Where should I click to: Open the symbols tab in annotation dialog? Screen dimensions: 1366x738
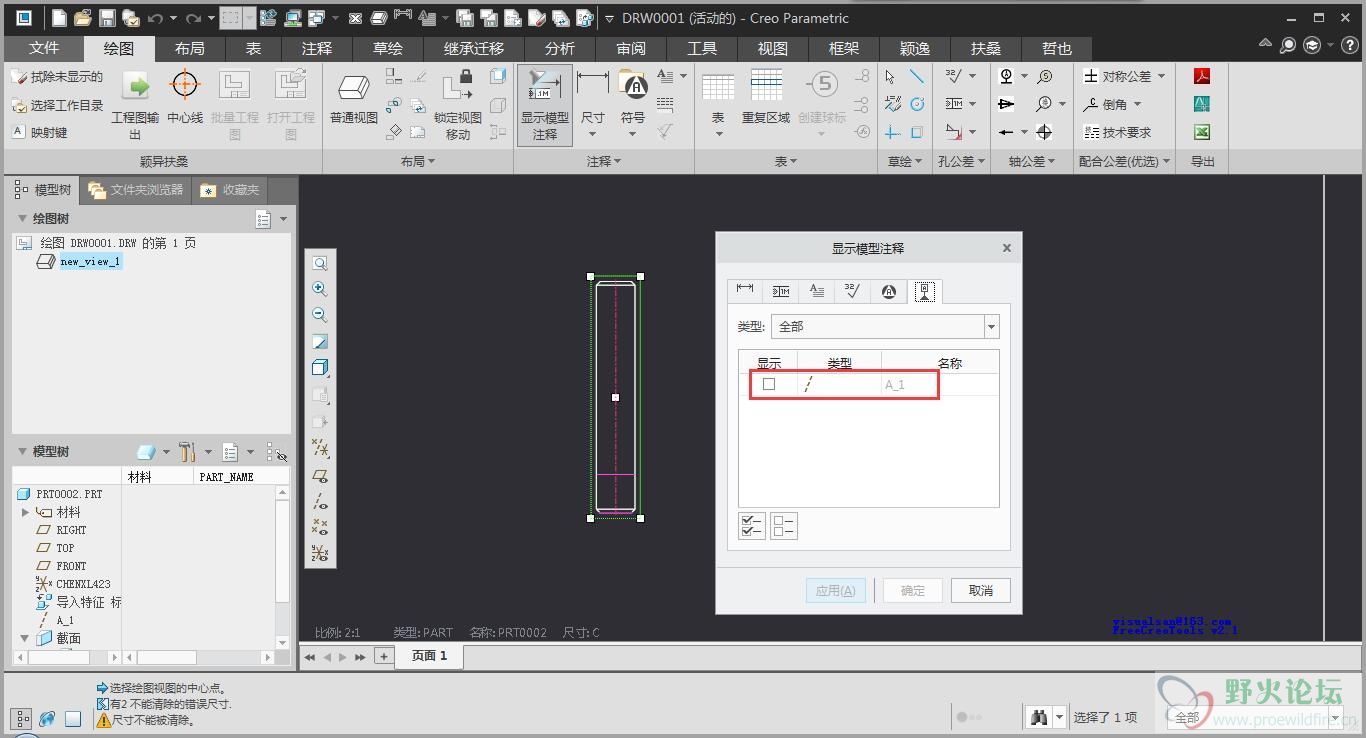(888, 291)
